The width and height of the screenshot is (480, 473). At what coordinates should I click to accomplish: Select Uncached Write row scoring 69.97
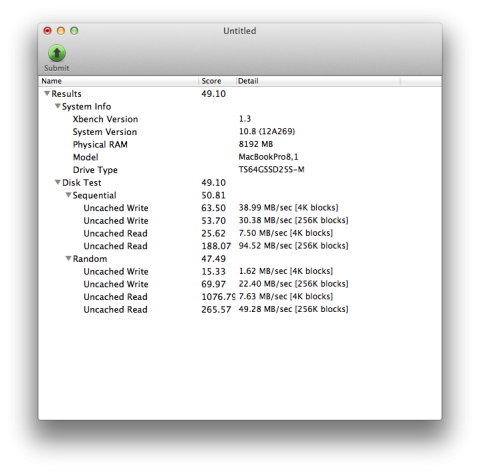(x=240, y=284)
